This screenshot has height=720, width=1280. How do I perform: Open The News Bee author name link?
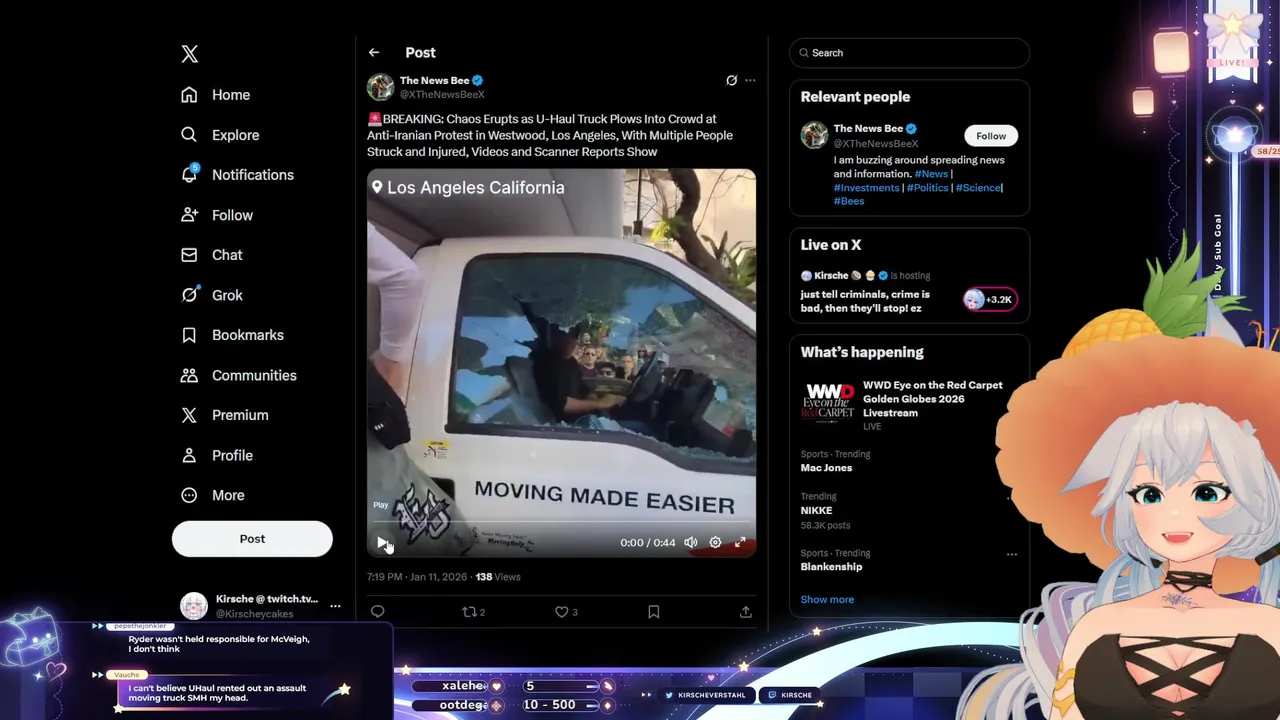coord(434,80)
